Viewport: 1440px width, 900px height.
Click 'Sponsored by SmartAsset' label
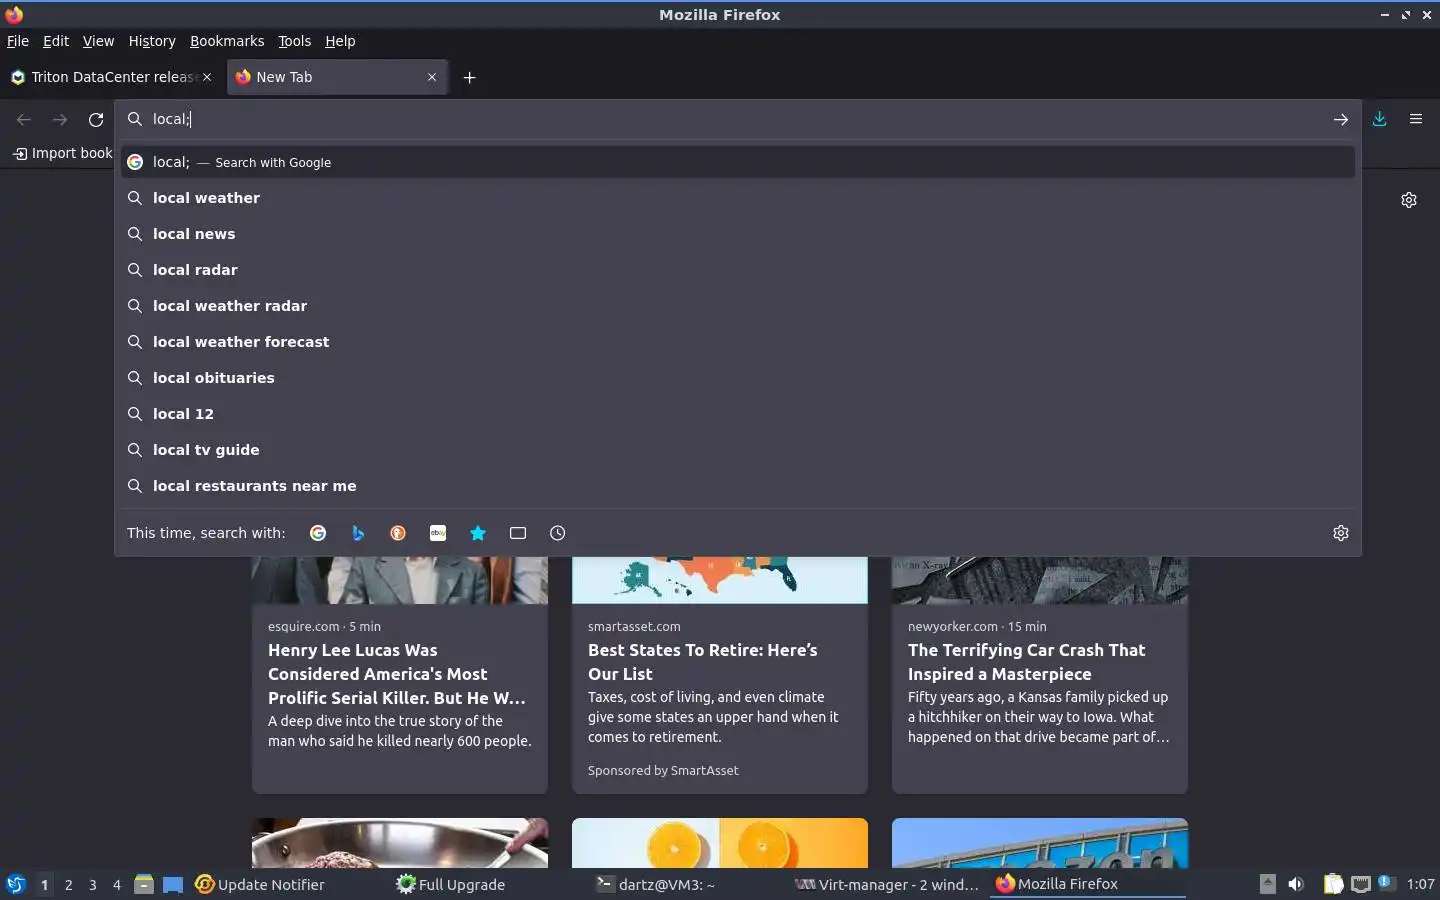pos(663,771)
